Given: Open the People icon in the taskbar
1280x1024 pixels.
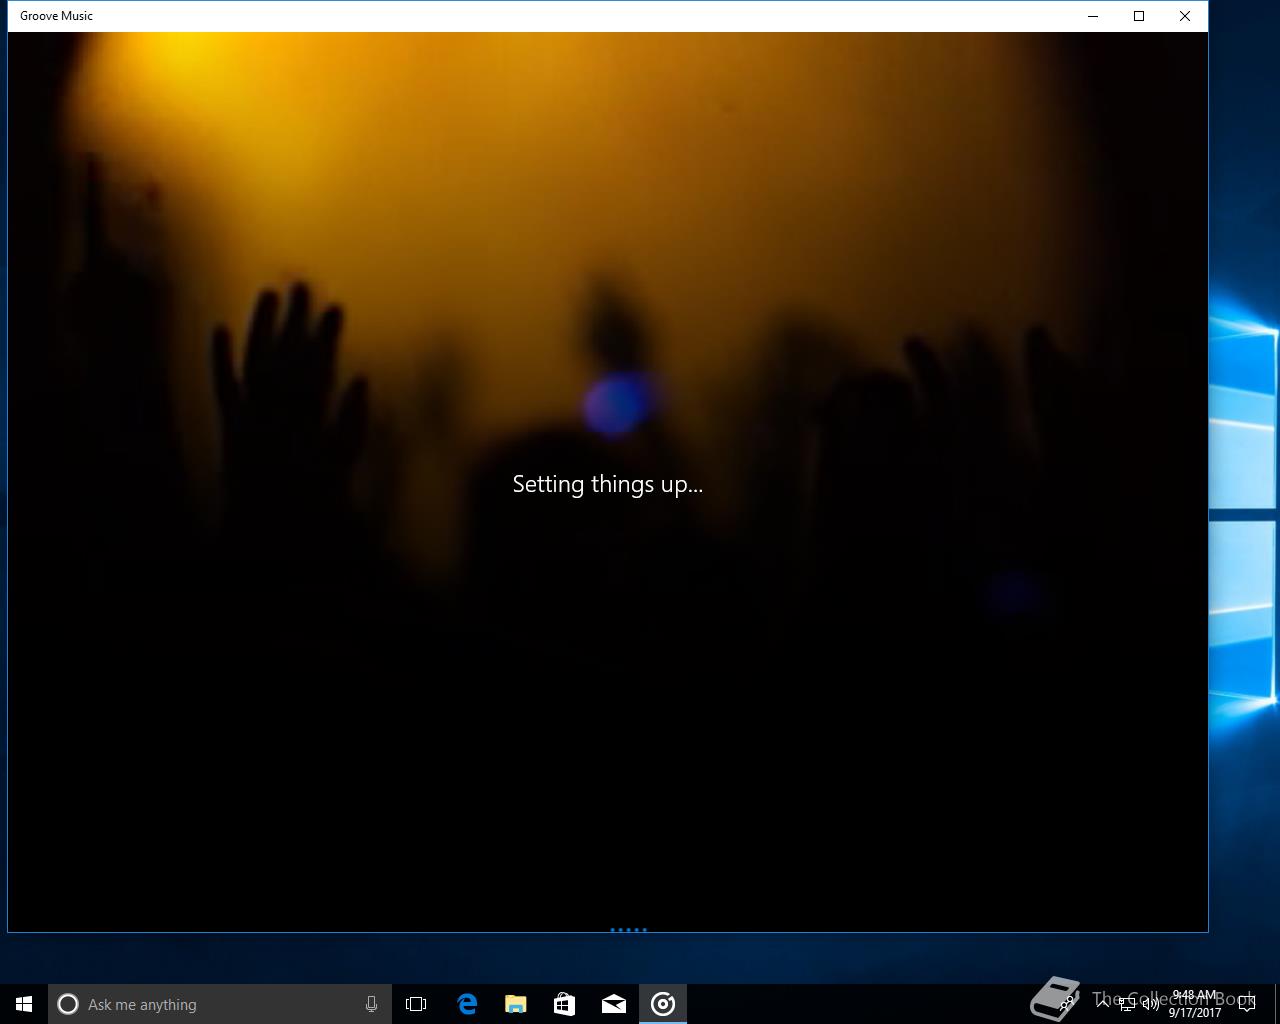Looking at the screenshot, I should pos(1067,1003).
